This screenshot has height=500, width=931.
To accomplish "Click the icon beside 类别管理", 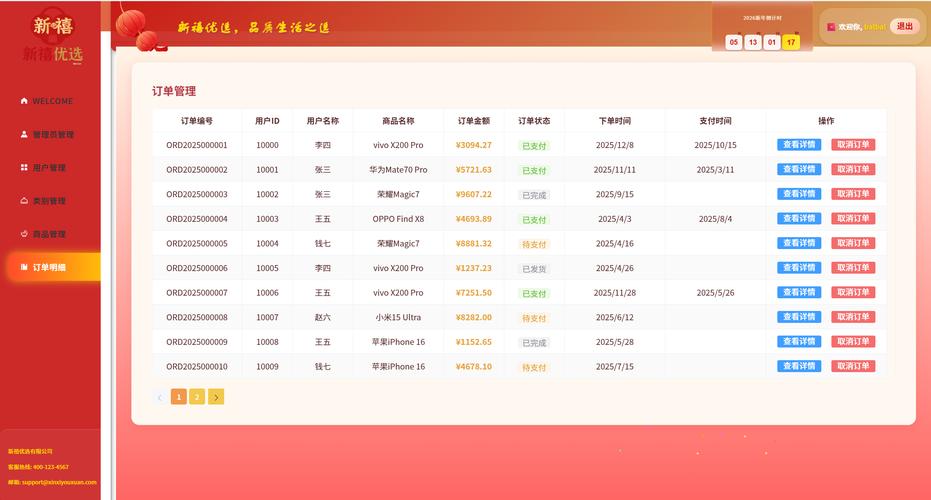I will (x=24, y=201).
